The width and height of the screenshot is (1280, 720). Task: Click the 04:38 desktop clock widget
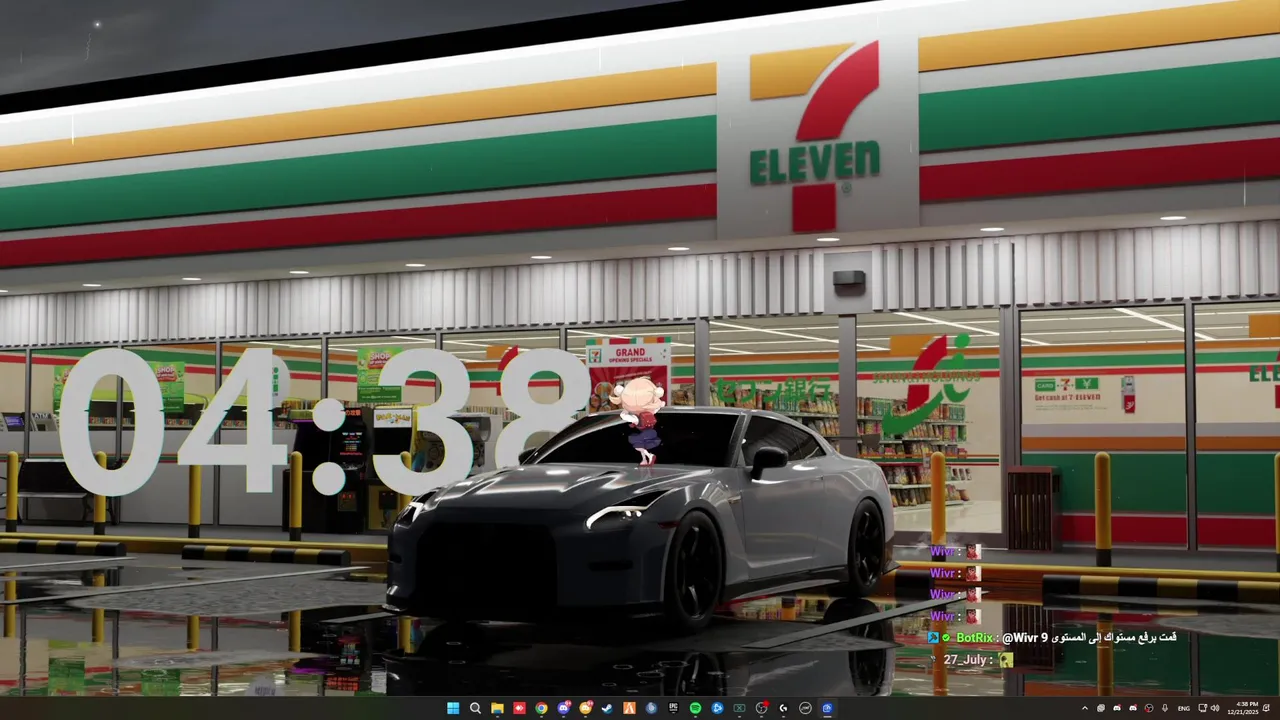(x=324, y=422)
